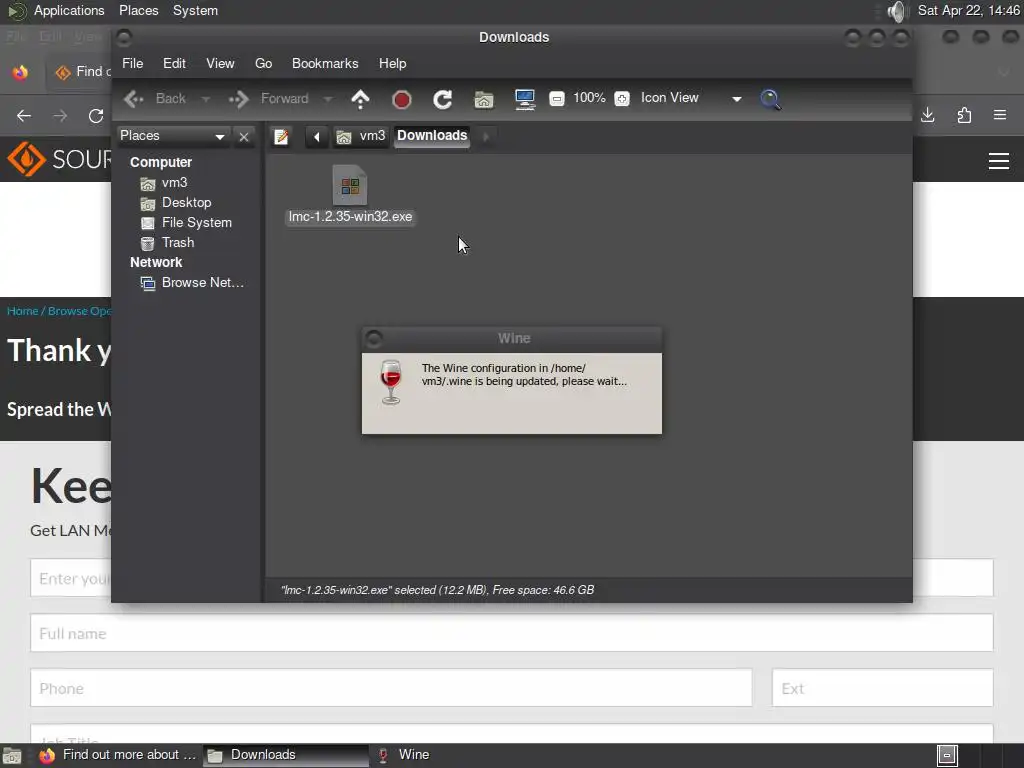Screen dimensions: 1024x768
Task: Open Firefox extensions puzzle icon
Action: click(x=964, y=116)
